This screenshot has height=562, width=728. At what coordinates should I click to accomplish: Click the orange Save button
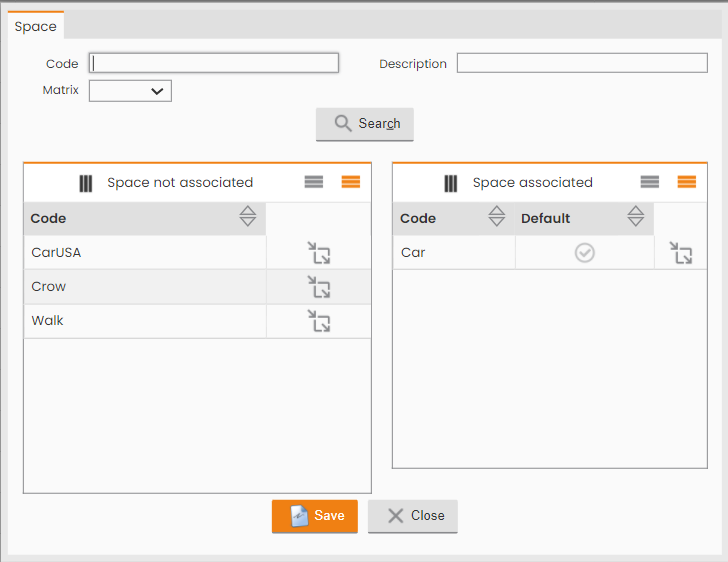click(315, 516)
